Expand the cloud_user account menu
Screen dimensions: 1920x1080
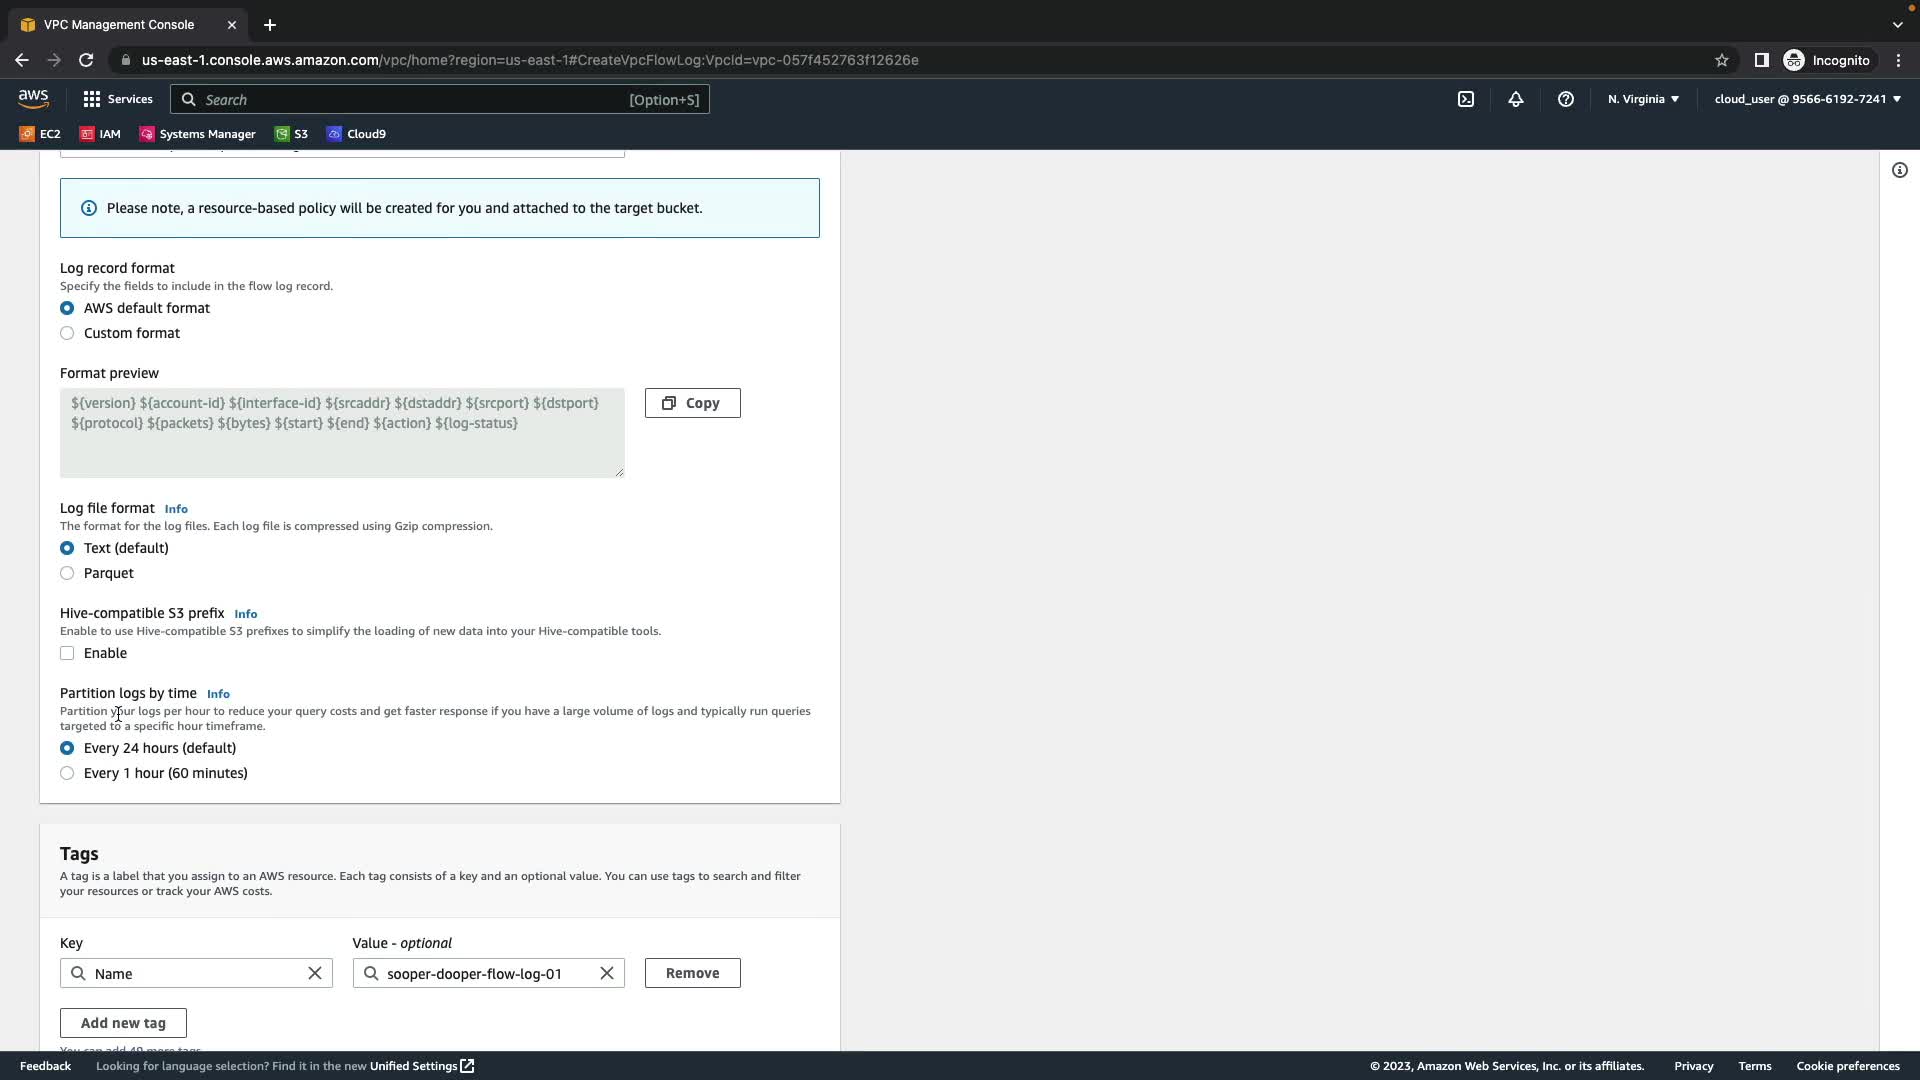click(x=1807, y=99)
